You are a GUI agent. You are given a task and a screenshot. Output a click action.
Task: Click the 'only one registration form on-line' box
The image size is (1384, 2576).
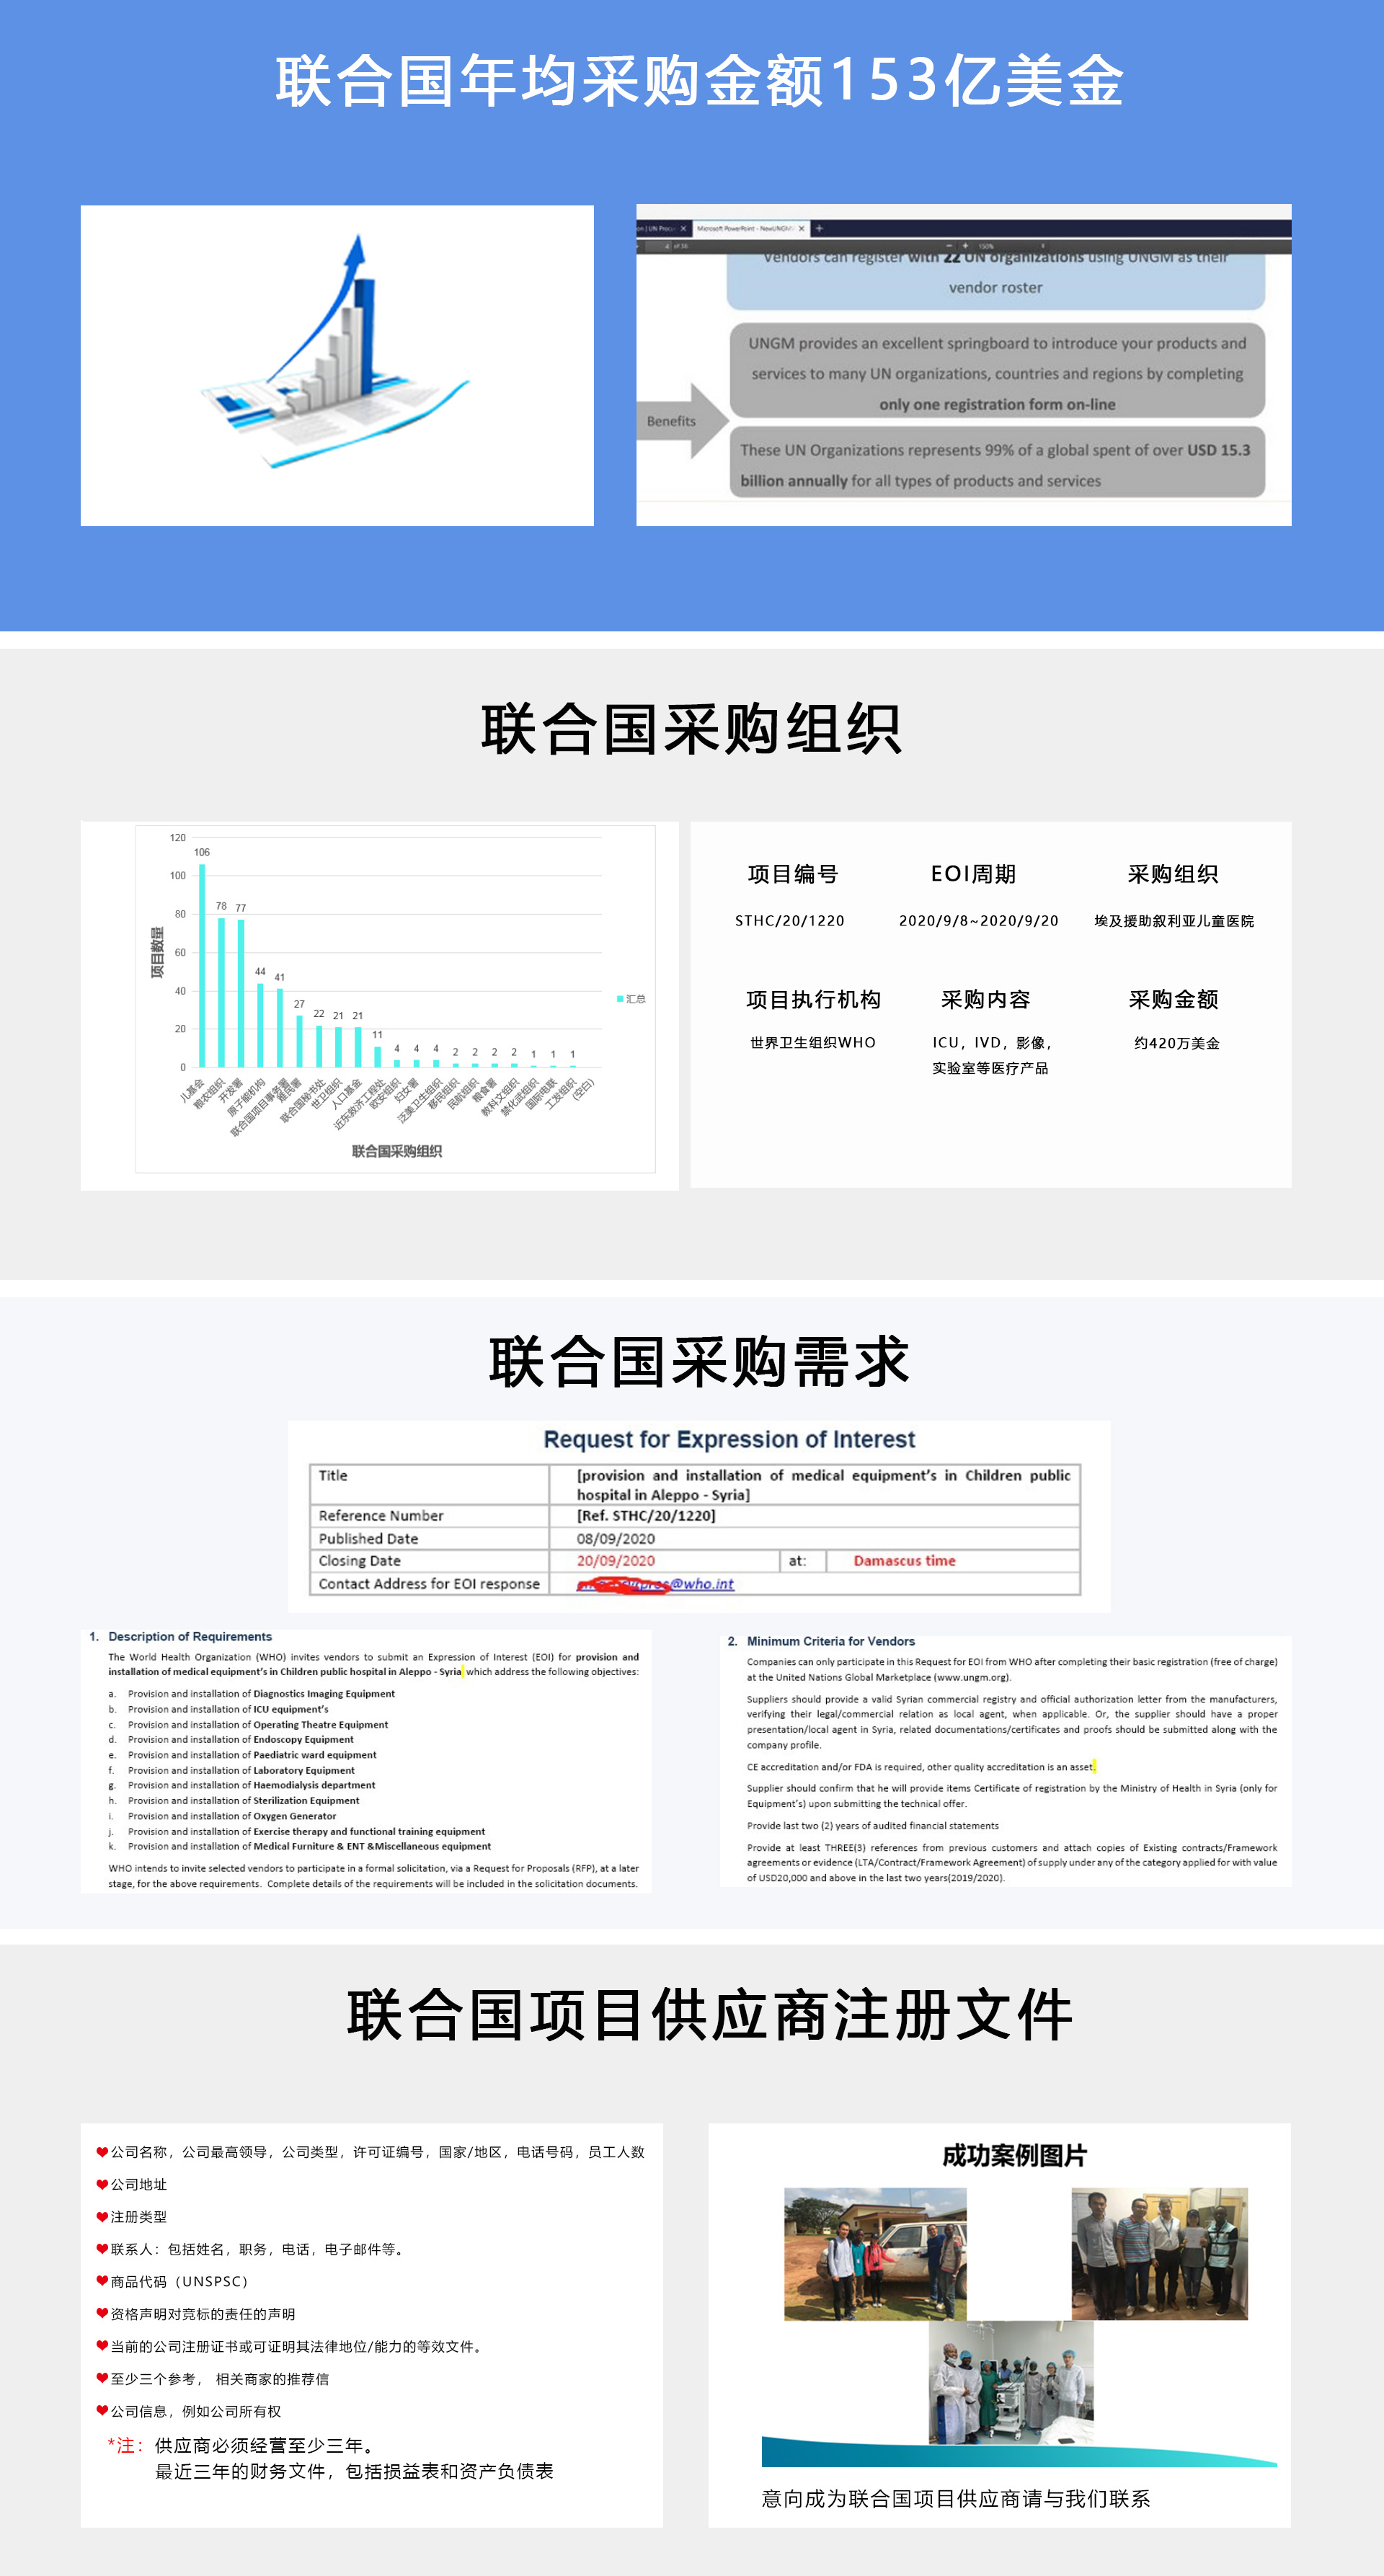click(996, 372)
